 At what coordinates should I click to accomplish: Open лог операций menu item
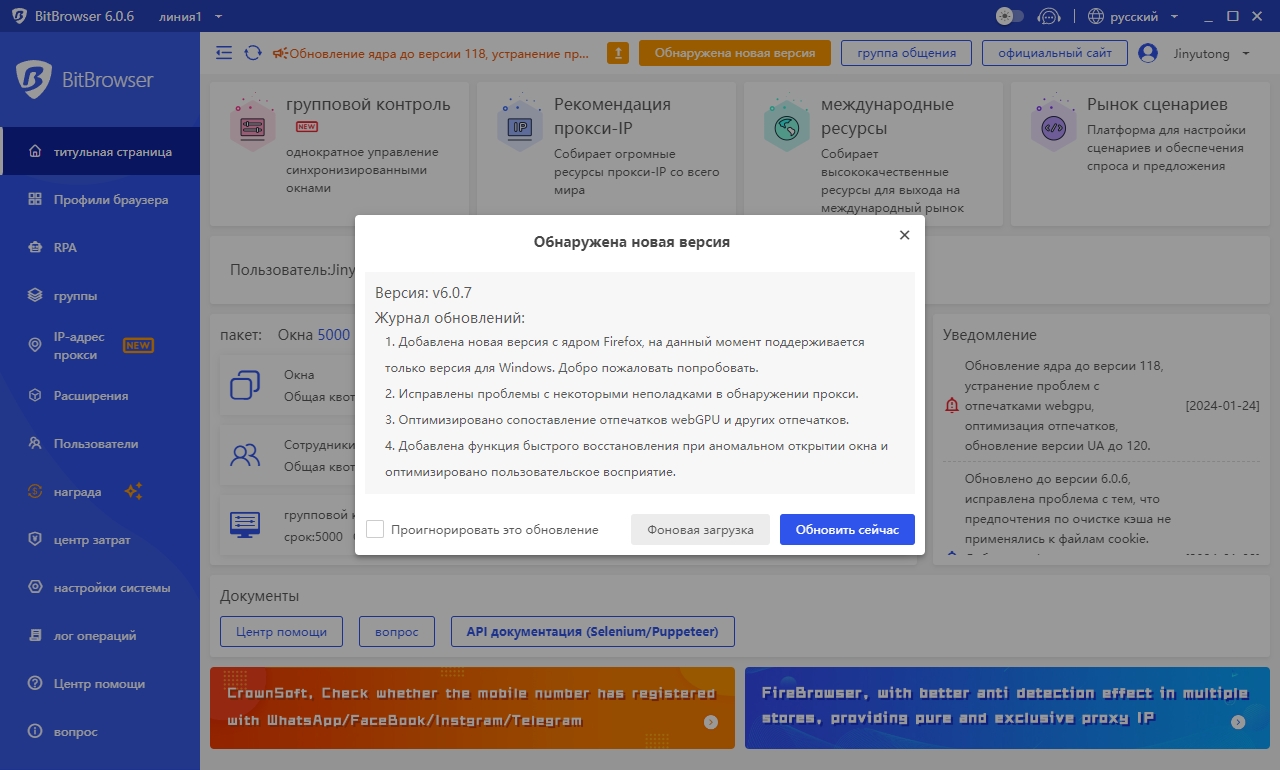click(x=100, y=636)
